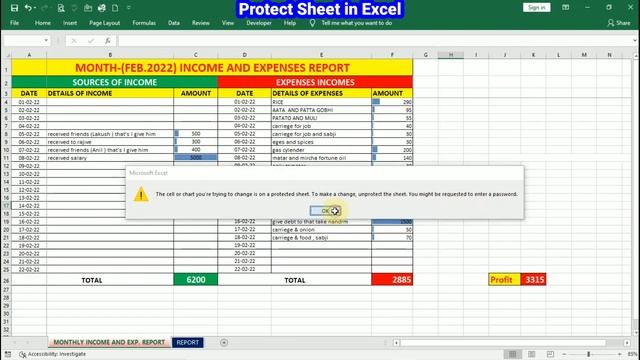Click the Enter checkmark icon in formula bar
The width and height of the screenshot is (640, 360).
click(x=91, y=40)
